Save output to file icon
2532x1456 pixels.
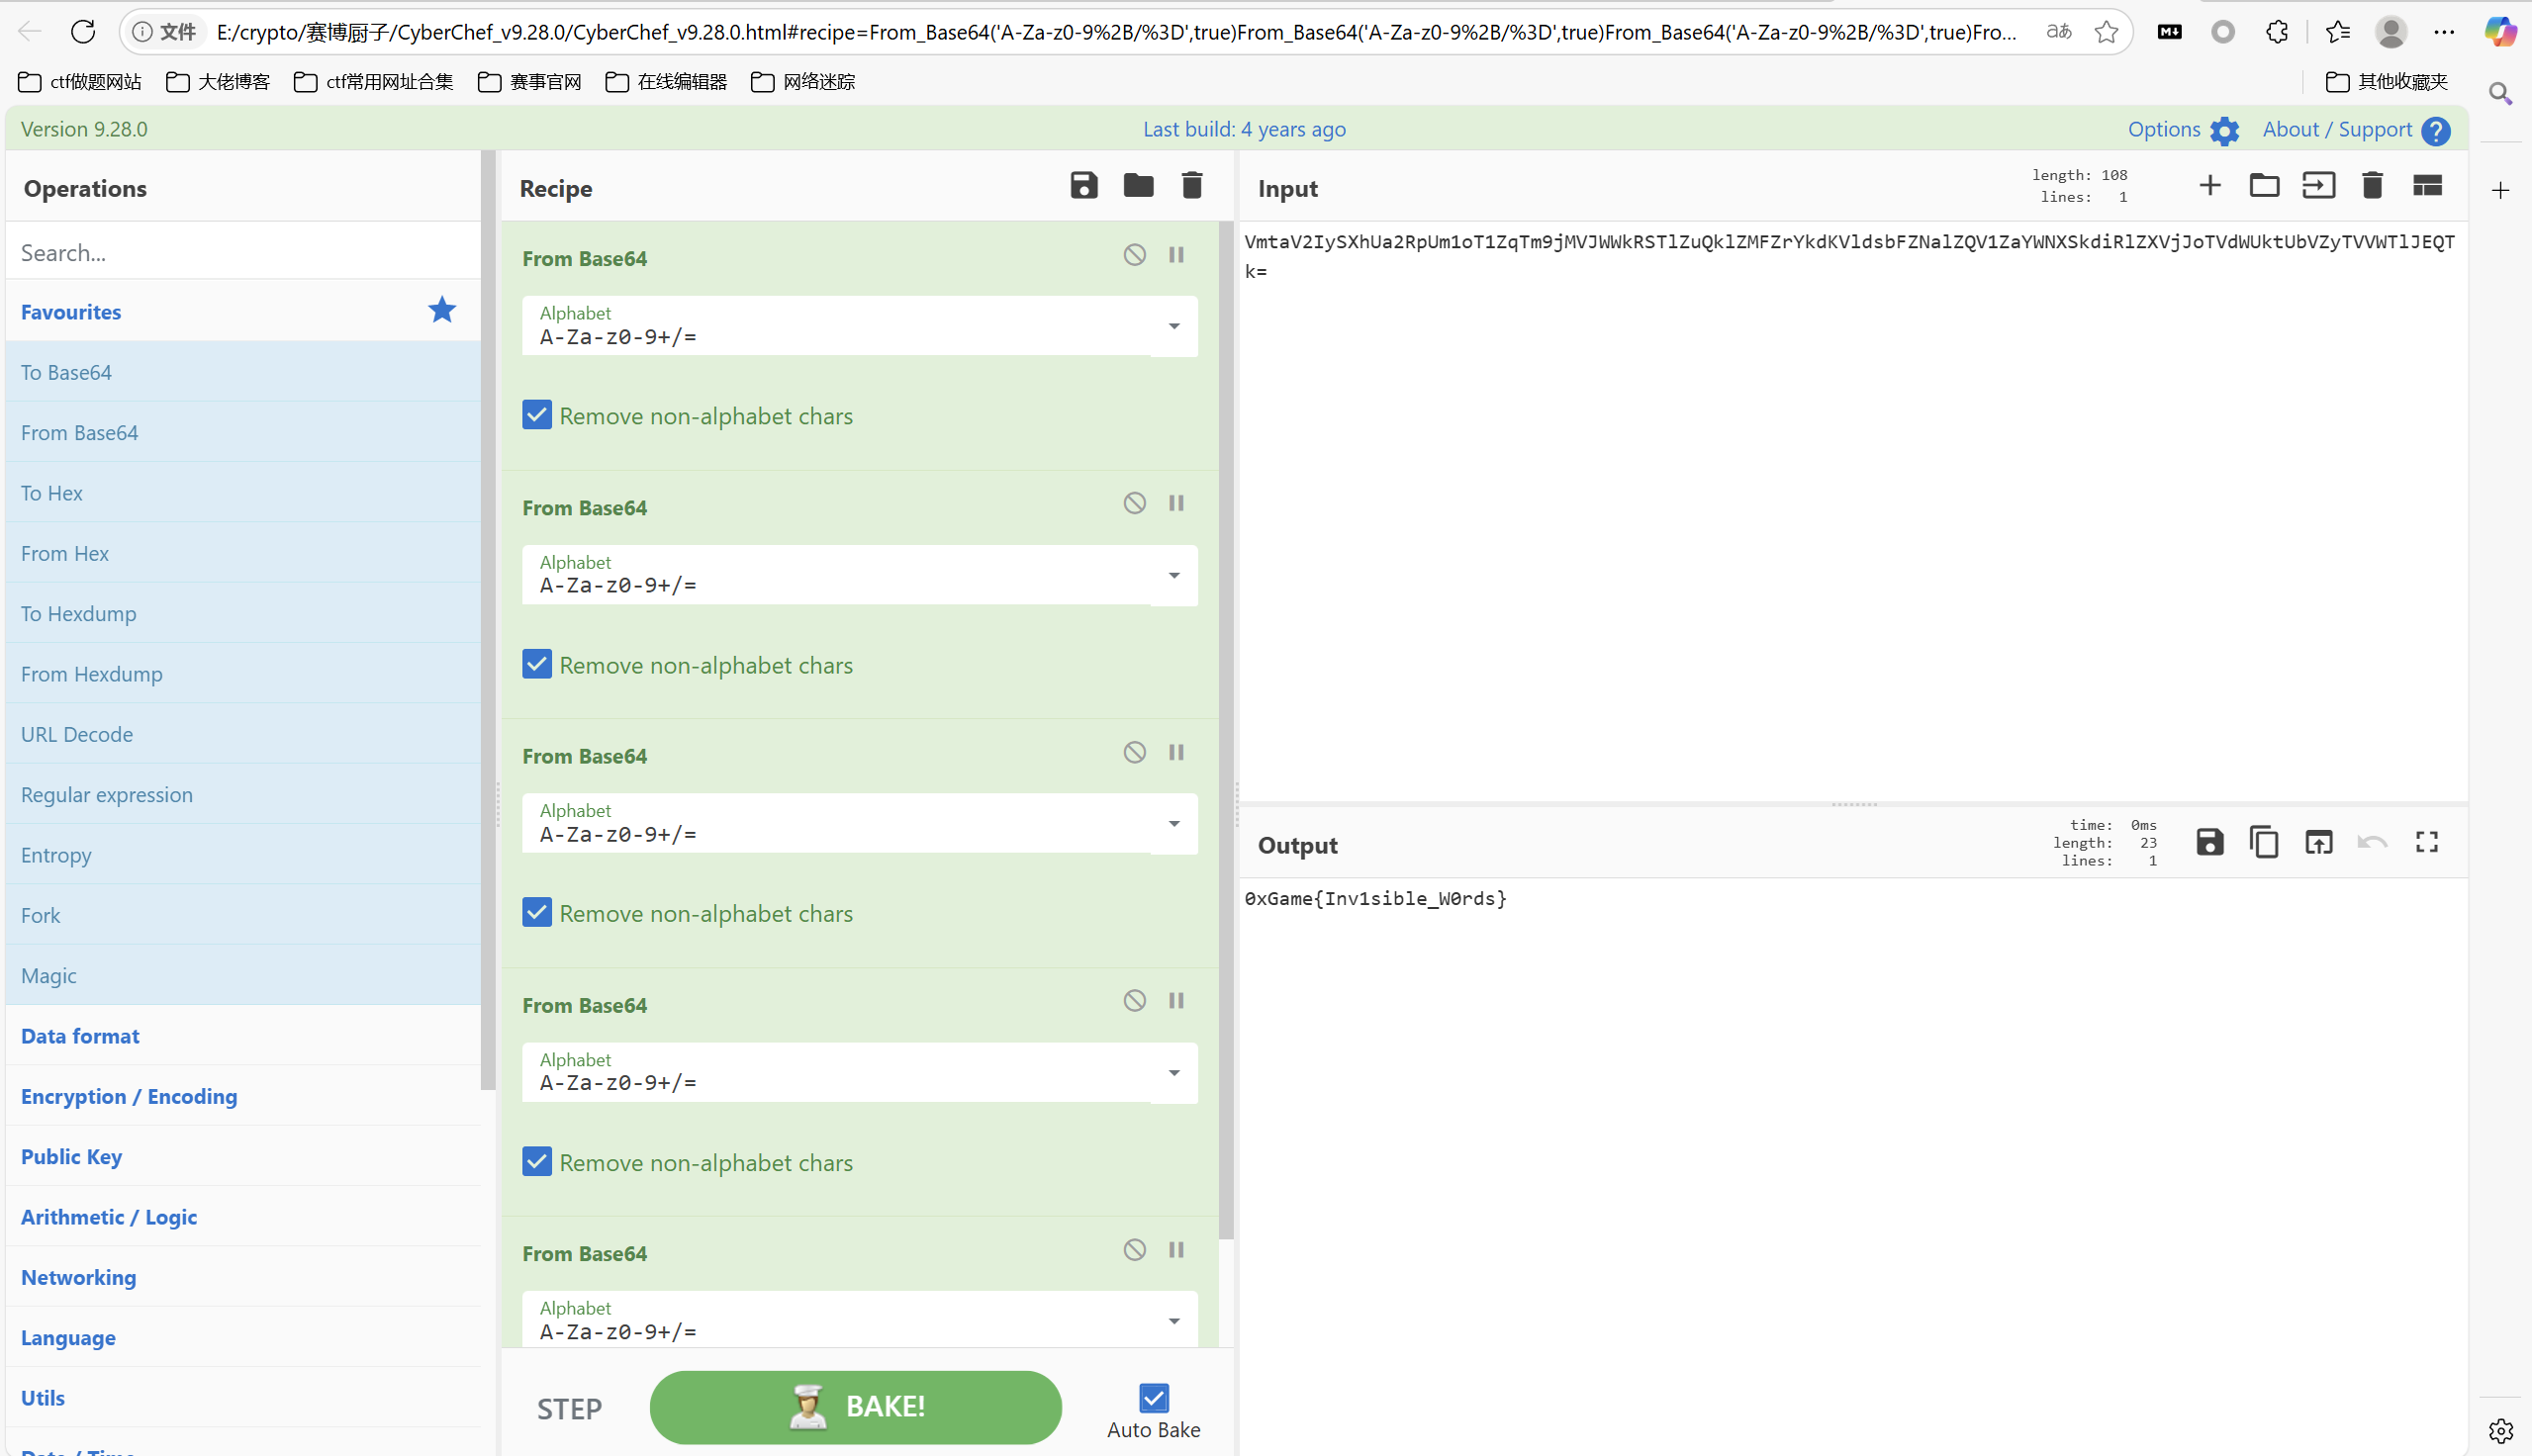pyautogui.click(x=2210, y=843)
